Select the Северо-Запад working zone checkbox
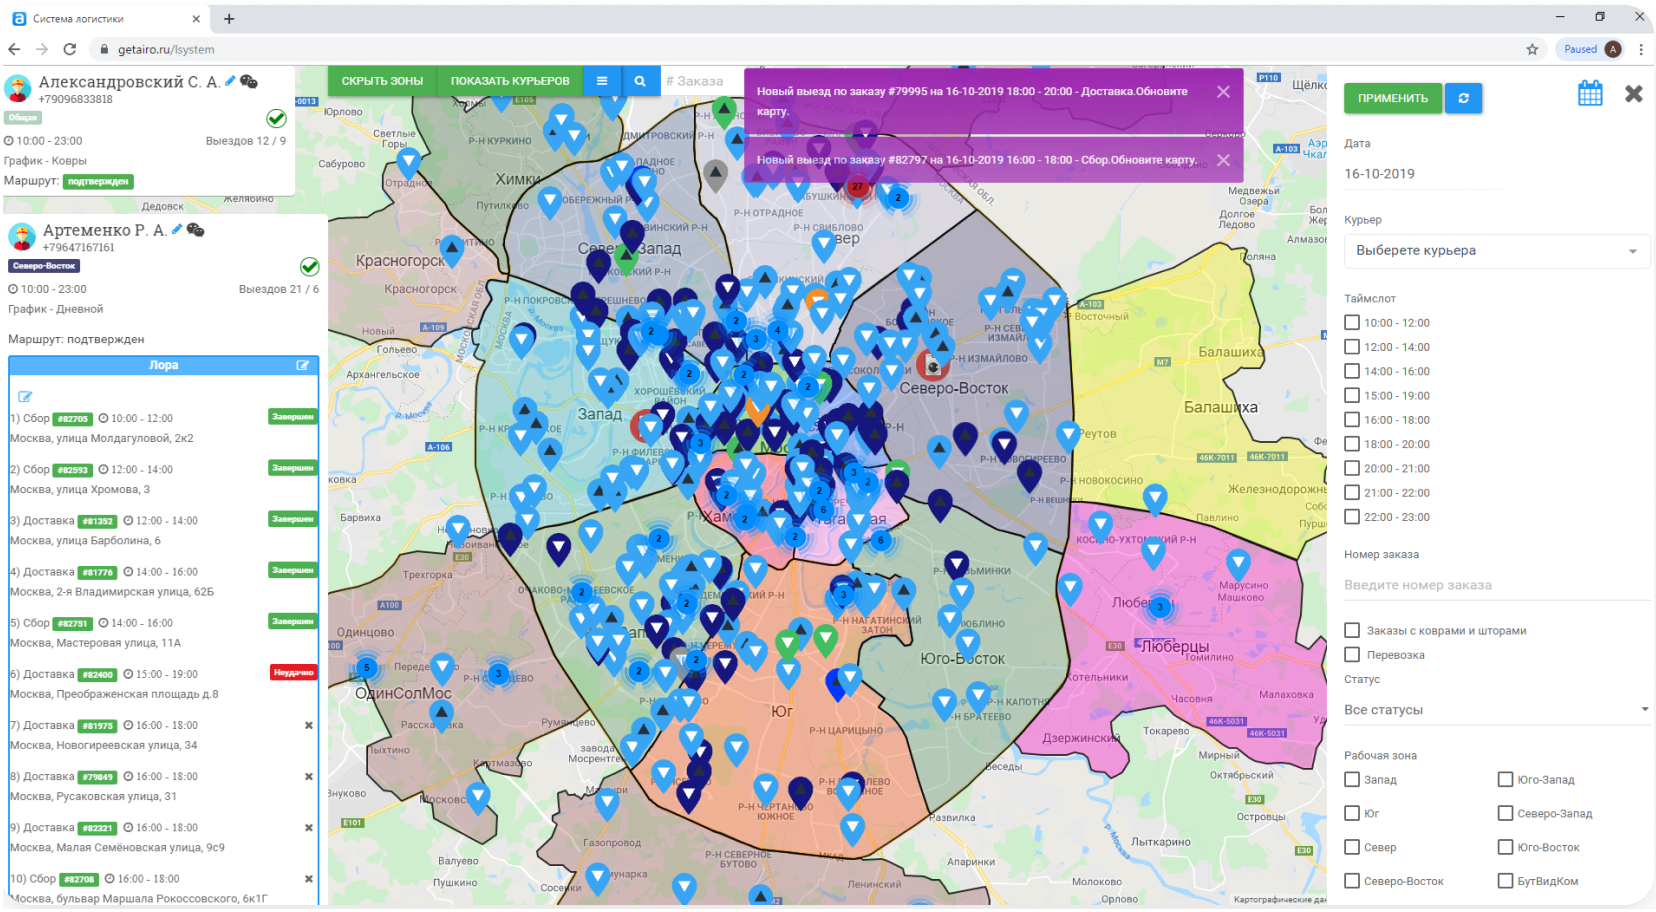Image resolution: width=1656 pixels, height=912 pixels. click(x=1505, y=814)
